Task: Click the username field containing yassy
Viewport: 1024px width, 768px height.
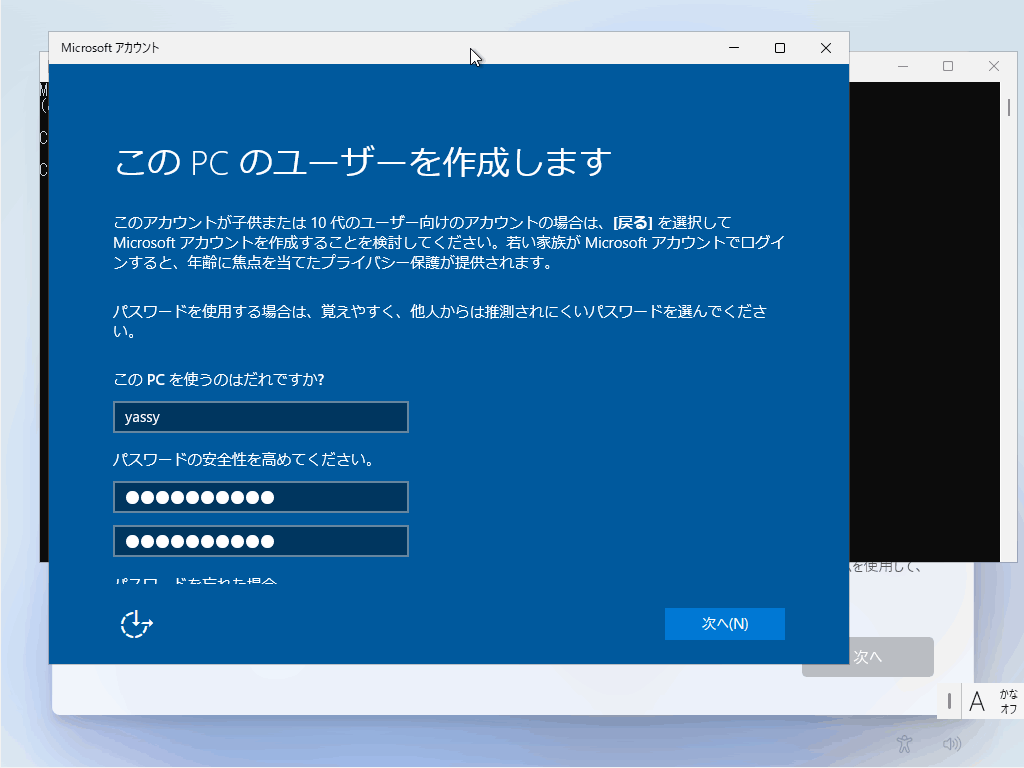Action: click(261, 417)
